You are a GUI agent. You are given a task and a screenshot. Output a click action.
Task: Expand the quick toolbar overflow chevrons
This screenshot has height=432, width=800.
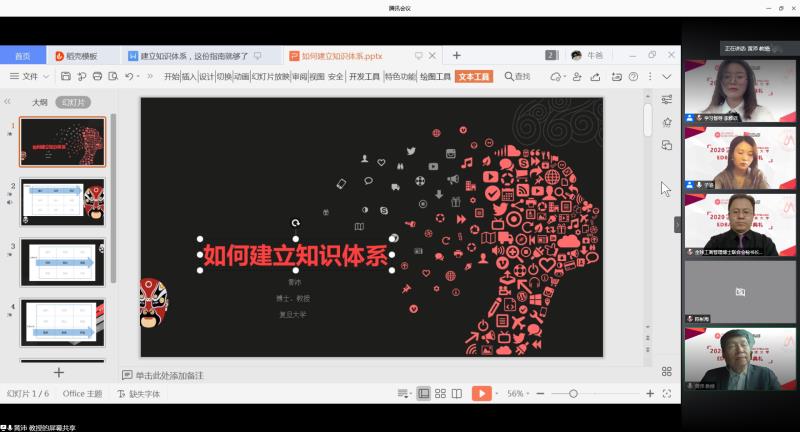pyautogui.click(x=150, y=77)
